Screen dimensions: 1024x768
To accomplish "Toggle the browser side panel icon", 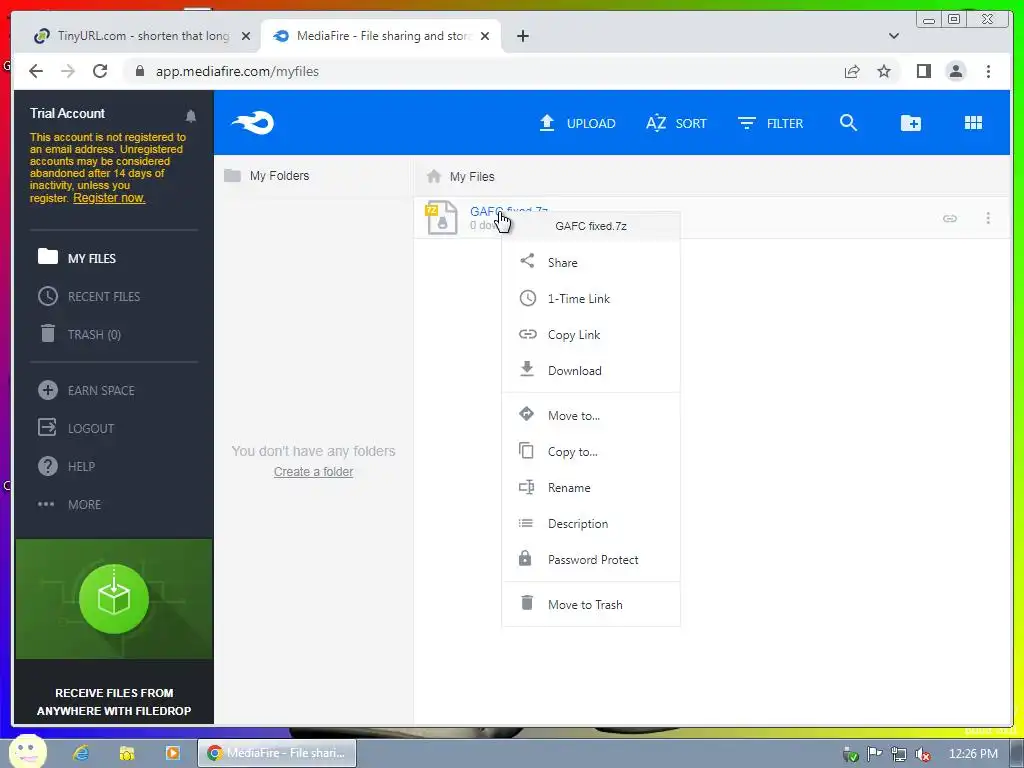I will [x=923, y=71].
